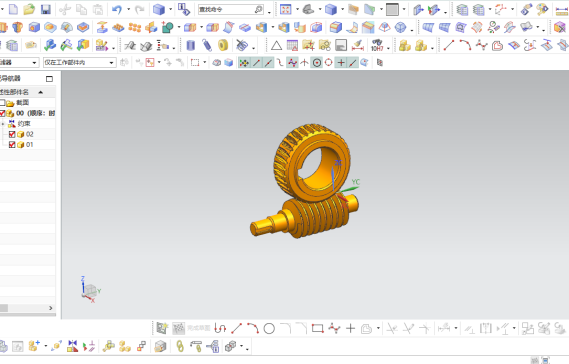Uncheck the 01 component checkbox
Image resolution: width=569 pixels, height=364 pixels.
[x=12, y=145]
